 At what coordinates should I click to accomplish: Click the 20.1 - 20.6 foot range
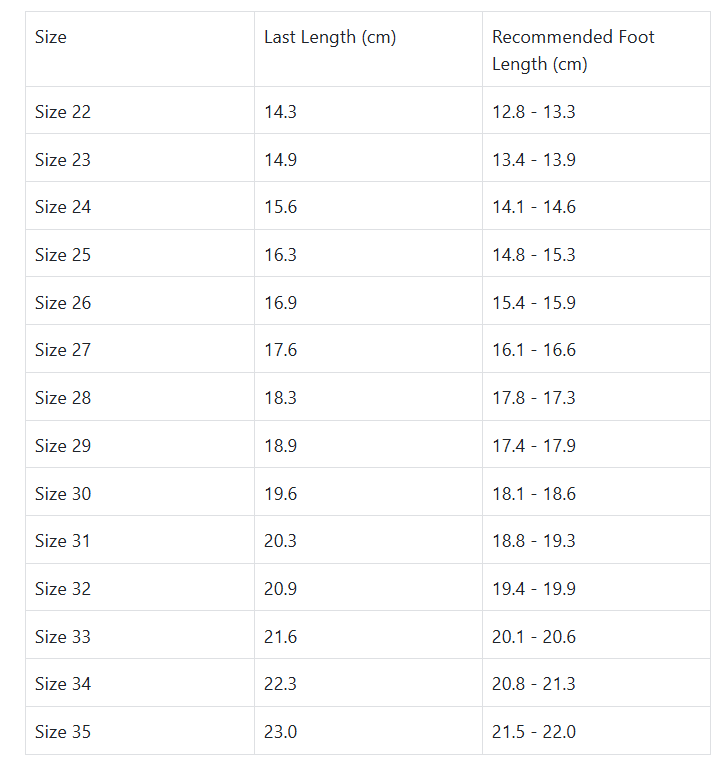pos(533,637)
